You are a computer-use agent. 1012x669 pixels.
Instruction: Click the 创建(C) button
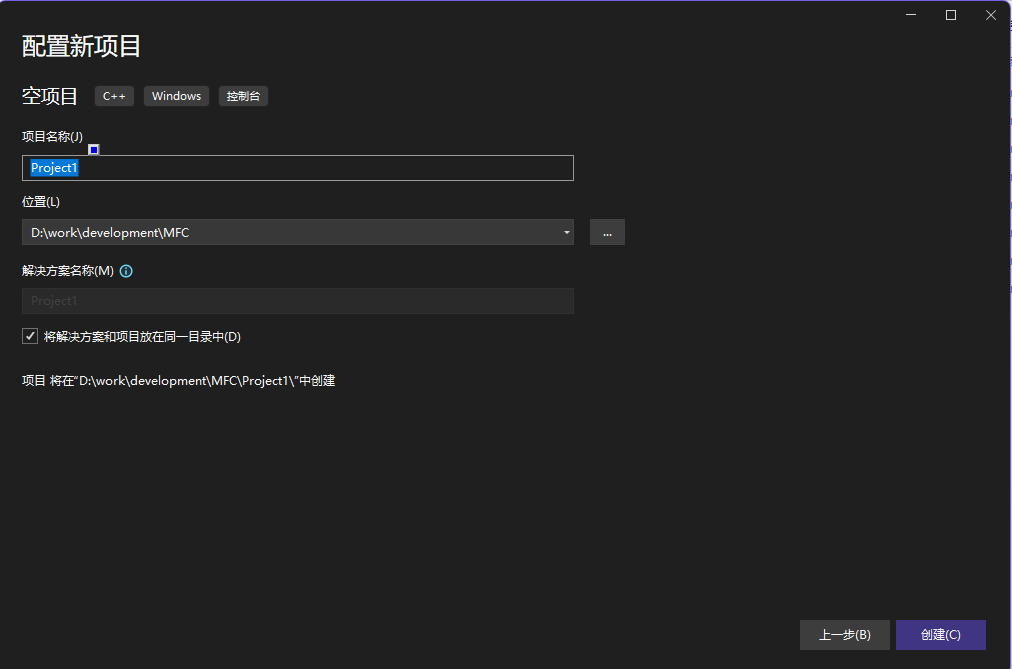coord(940,634)
